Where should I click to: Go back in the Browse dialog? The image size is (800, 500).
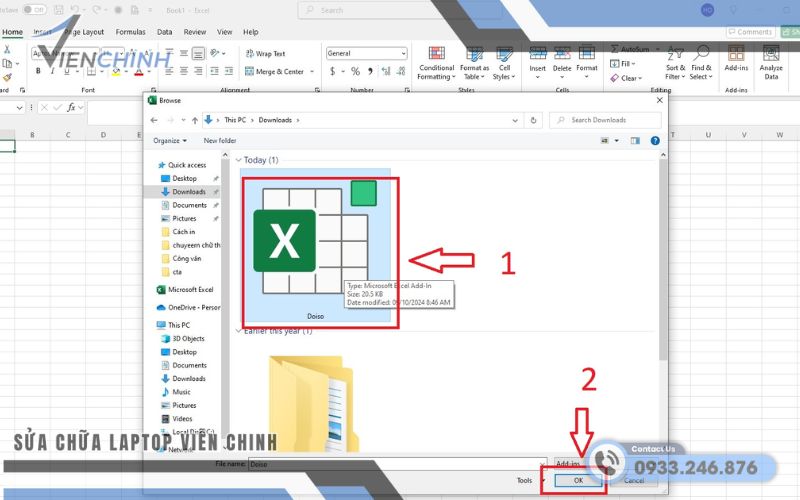coord(154,120)
